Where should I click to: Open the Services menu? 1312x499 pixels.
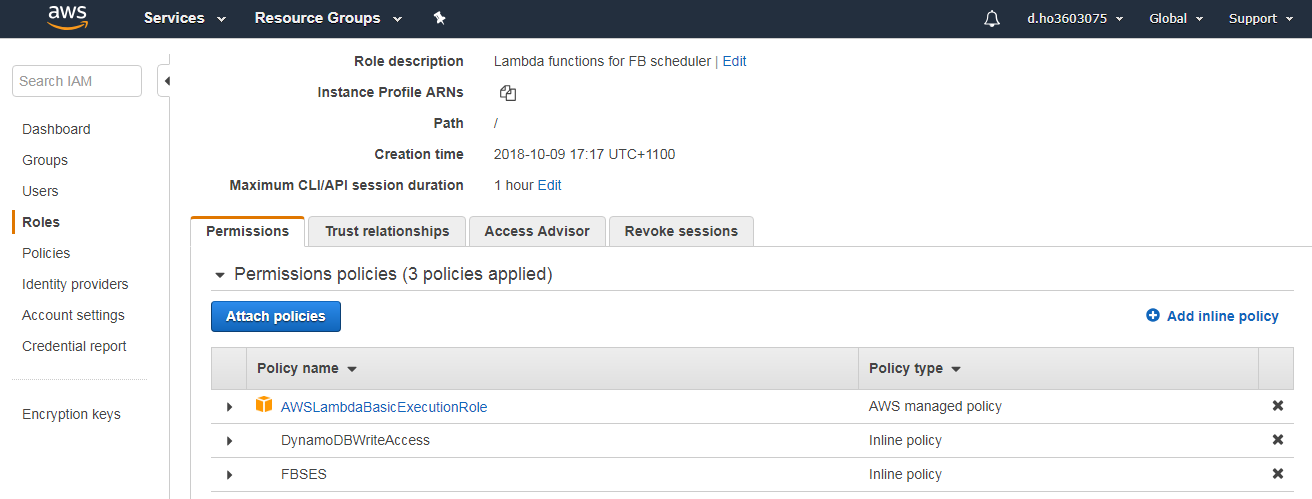tap(185, 18)
